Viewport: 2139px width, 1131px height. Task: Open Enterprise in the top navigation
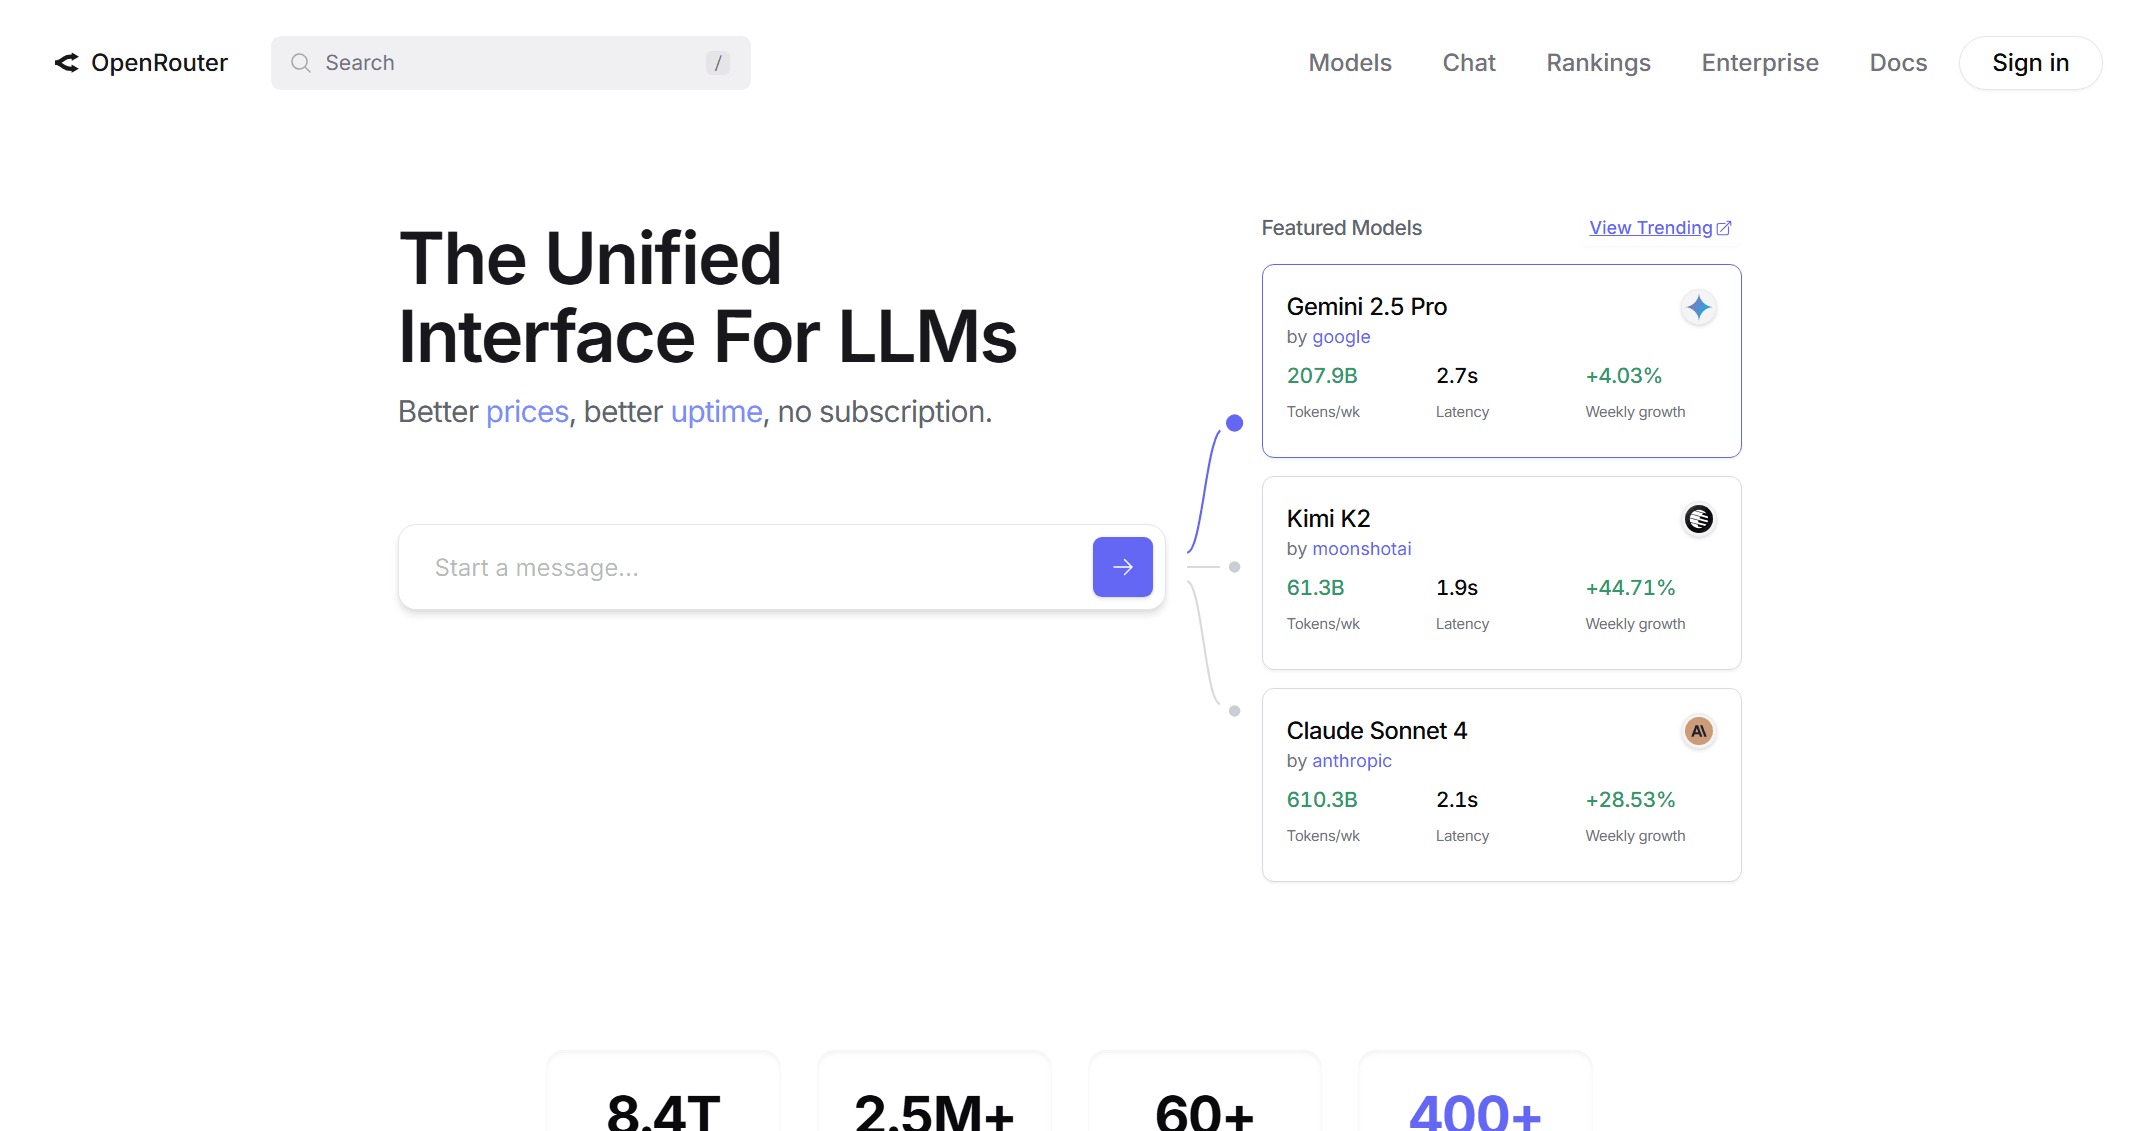(1759, 63)
